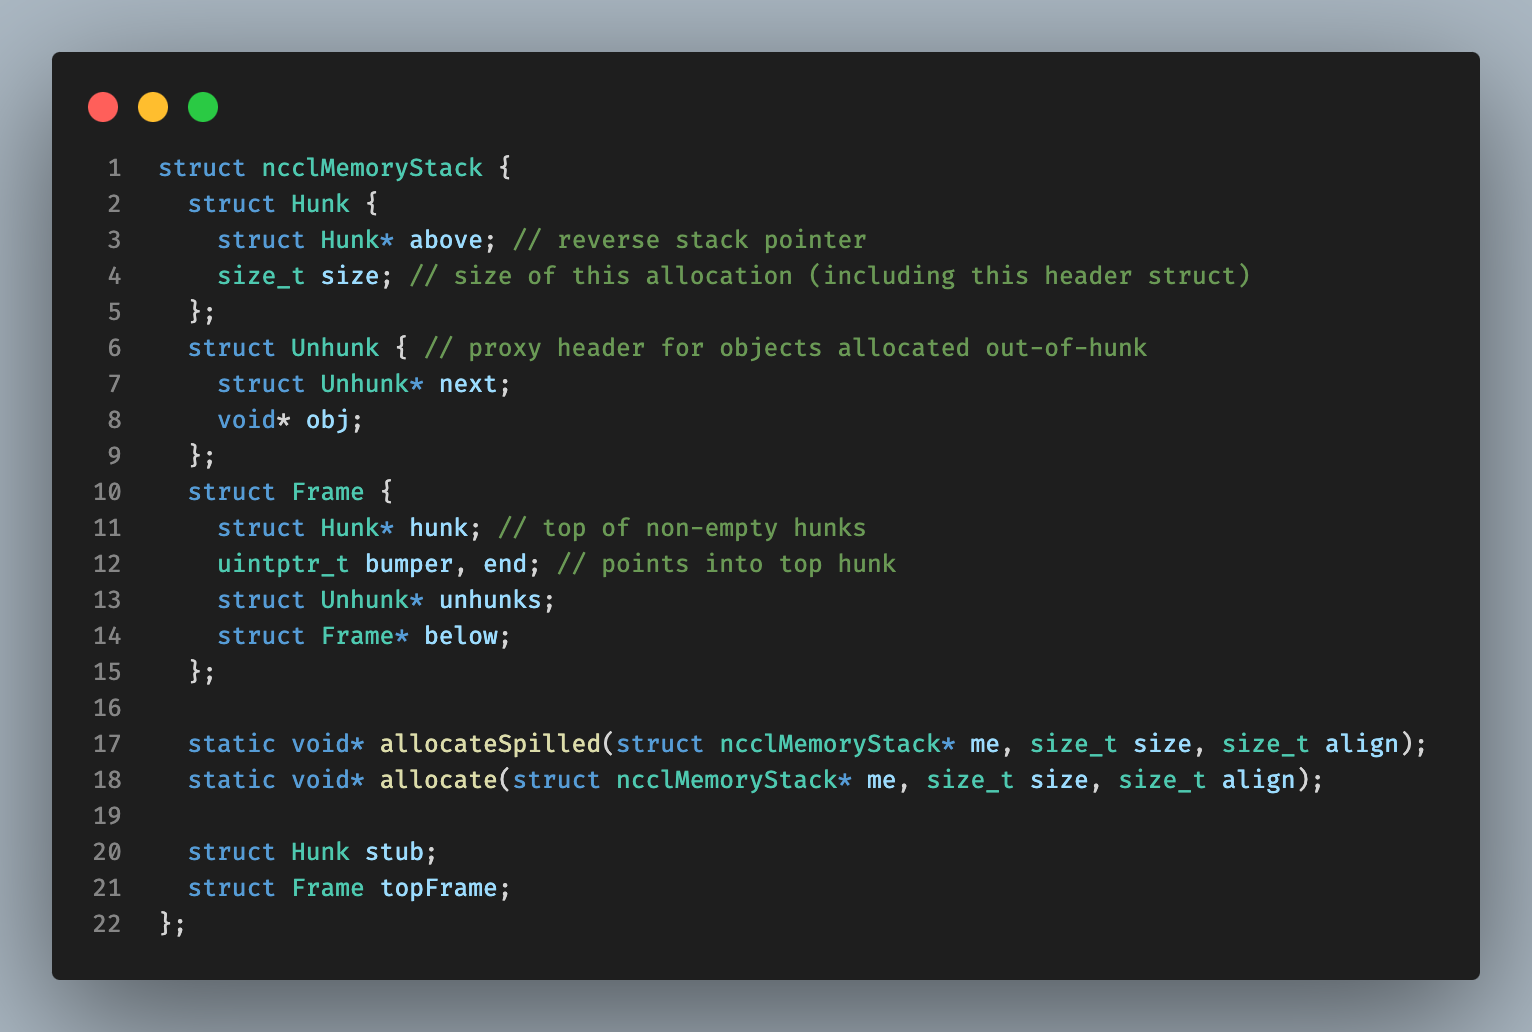1532x1032 pixels.
Task: Click line number 22 in the gutter
Action: coord(107,924)
